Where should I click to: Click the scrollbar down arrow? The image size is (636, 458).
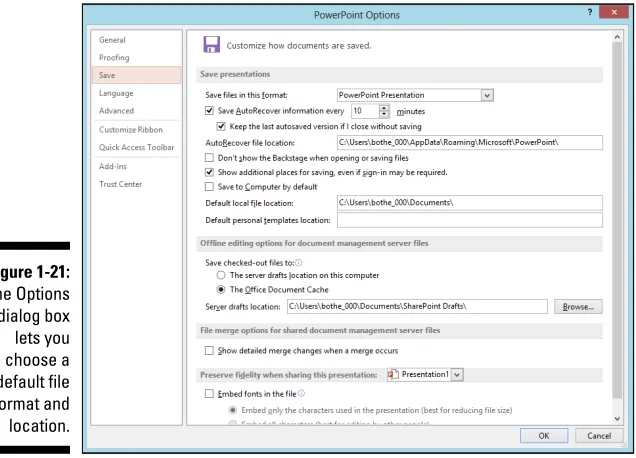tap(617, 419)
